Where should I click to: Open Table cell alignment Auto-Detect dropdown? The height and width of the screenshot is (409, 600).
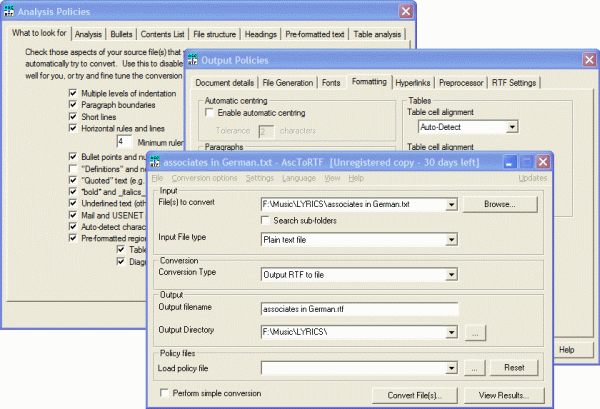coord(512,128)
